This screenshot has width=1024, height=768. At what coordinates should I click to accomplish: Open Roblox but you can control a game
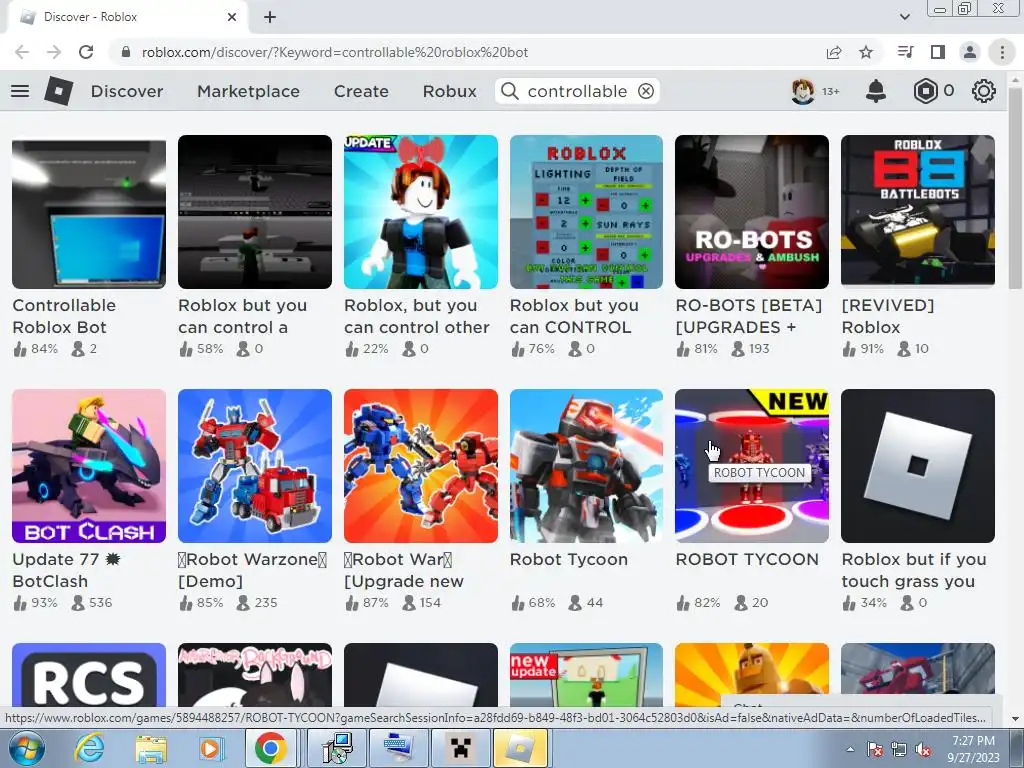click(x=255, y=212)
